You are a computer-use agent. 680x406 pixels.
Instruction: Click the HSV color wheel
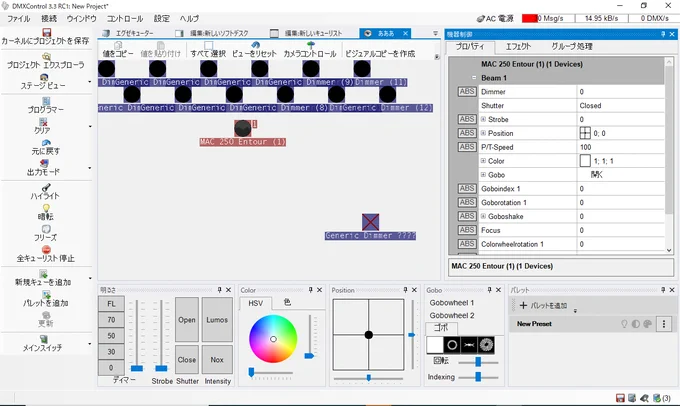pyautogui.click(x=273, y=339)
